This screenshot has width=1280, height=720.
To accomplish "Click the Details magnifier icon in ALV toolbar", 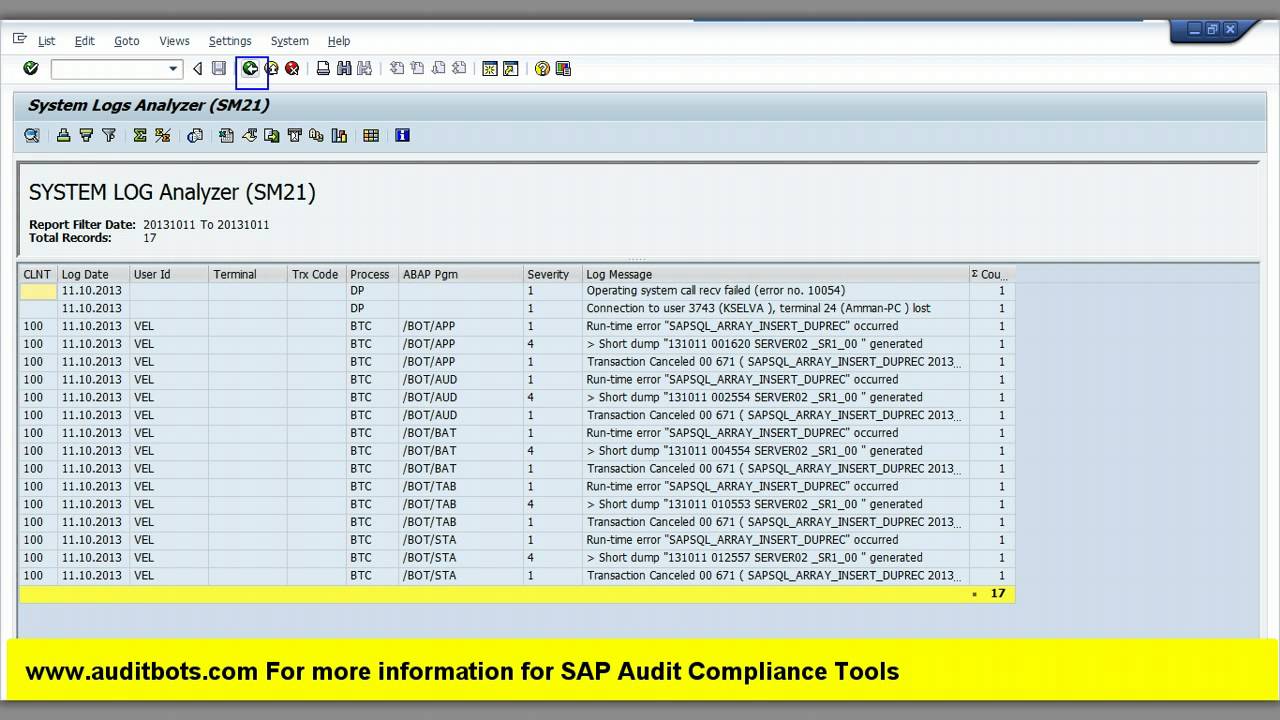I will point(32,135).
